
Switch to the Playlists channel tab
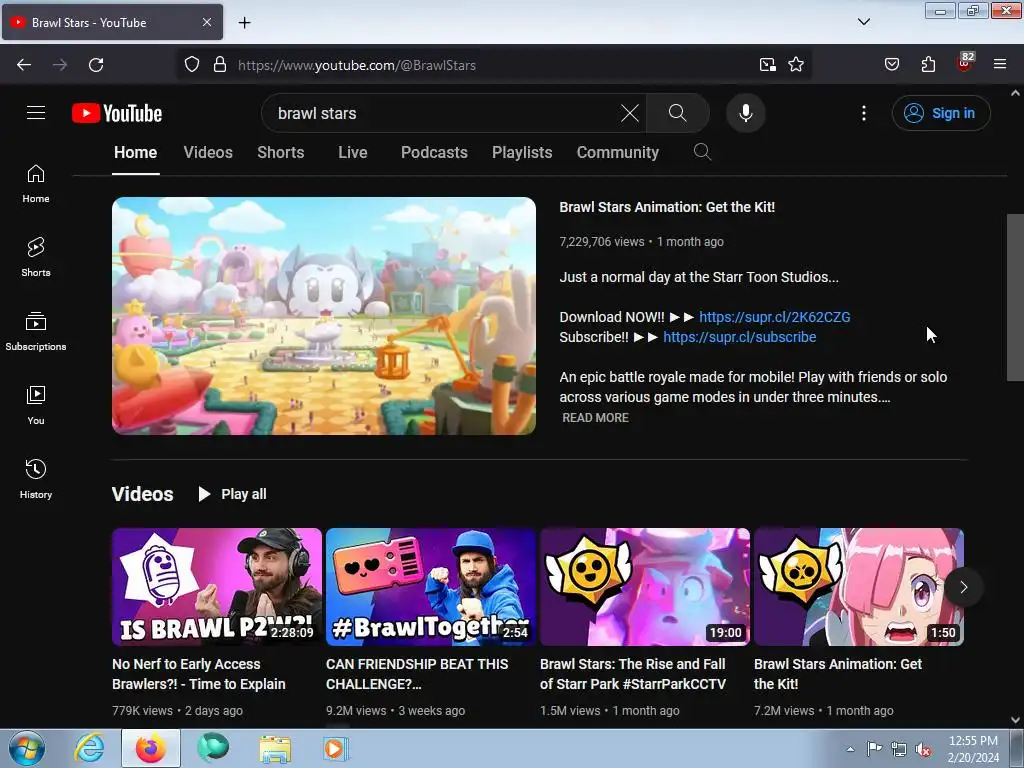522,152
